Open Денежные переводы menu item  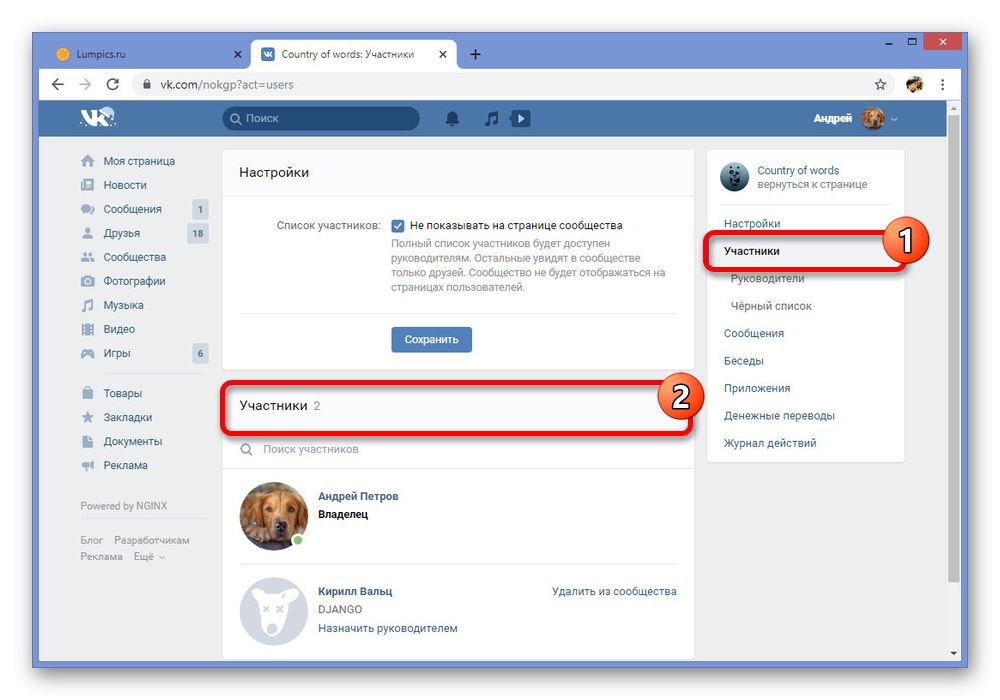tap(779, 416)
